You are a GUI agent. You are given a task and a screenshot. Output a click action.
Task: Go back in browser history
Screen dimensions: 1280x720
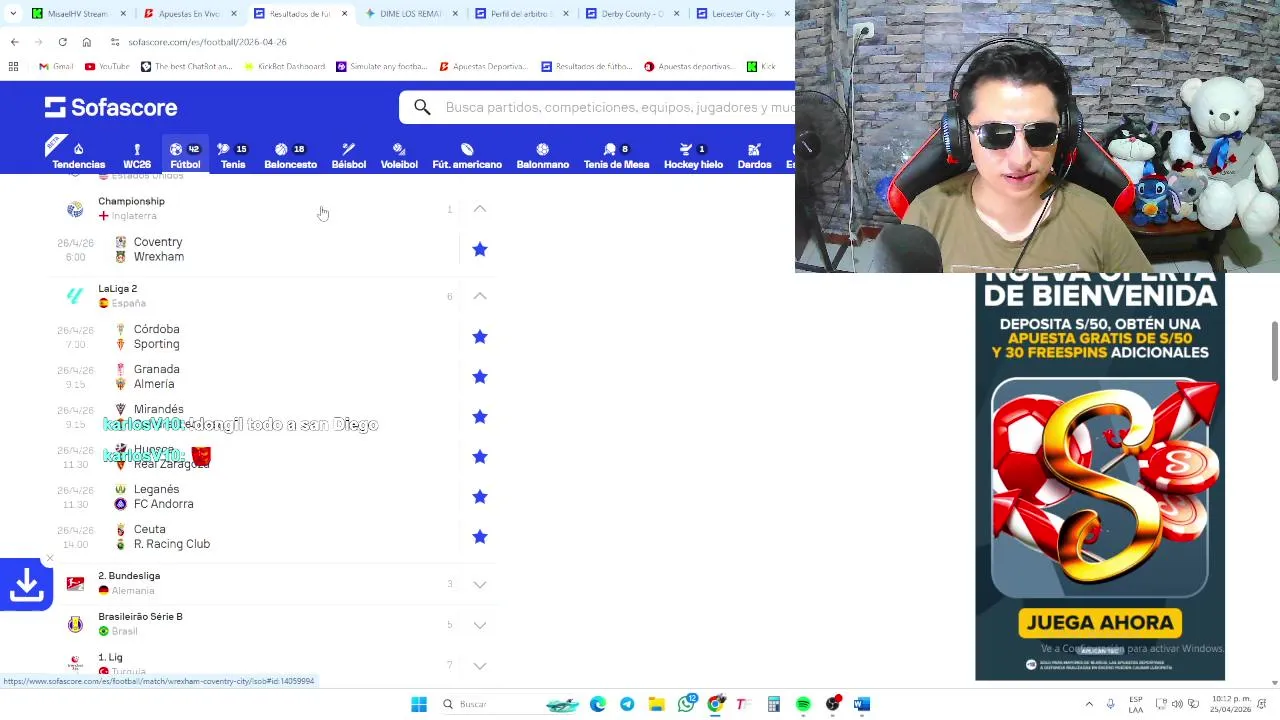pos(14,42)
